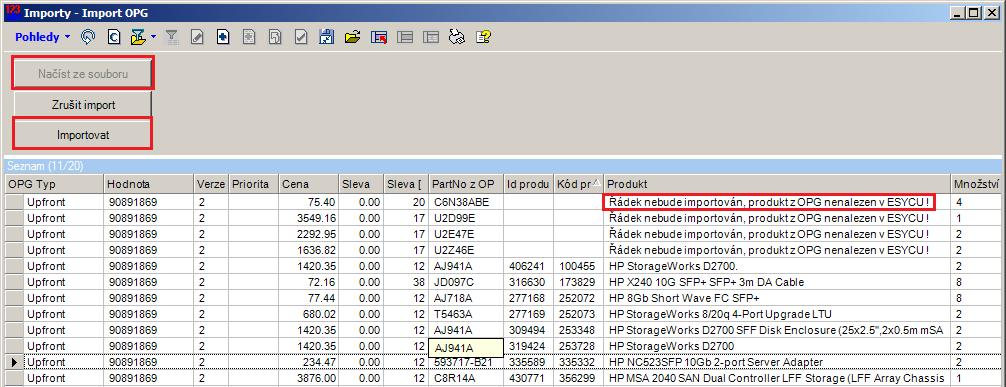Viewport: 1006px width, 387px height.
Task: Click the first grey list layout icon
Action: pos(404,37)
